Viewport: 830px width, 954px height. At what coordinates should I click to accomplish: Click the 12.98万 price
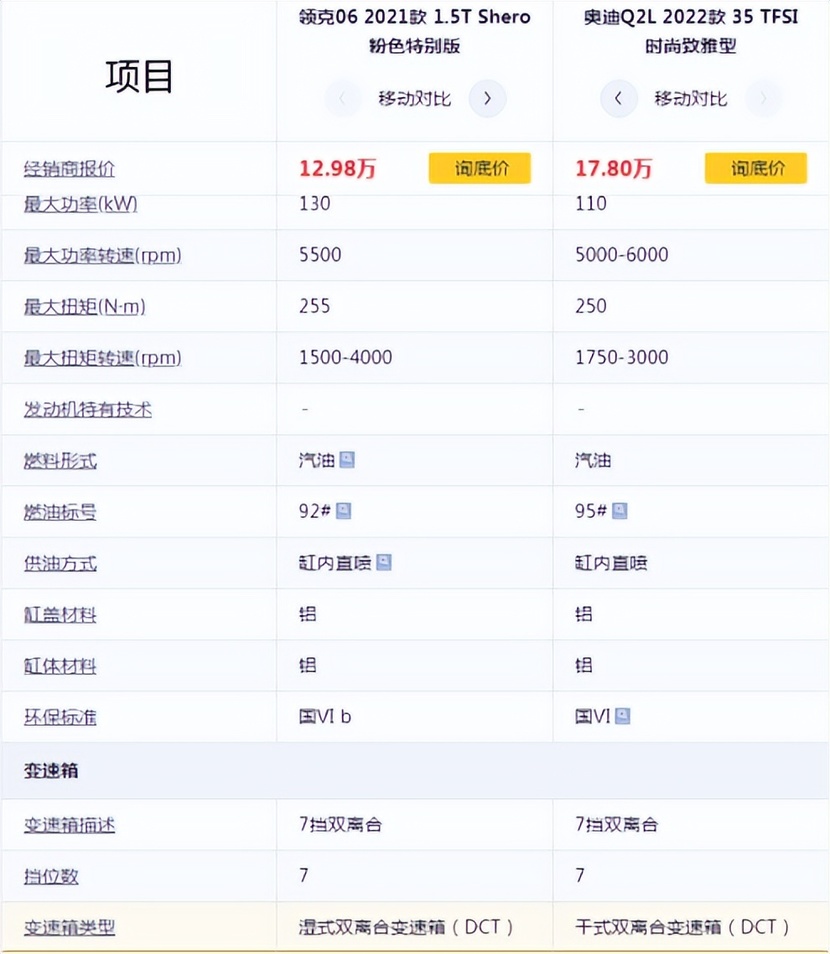coord(338,168)
